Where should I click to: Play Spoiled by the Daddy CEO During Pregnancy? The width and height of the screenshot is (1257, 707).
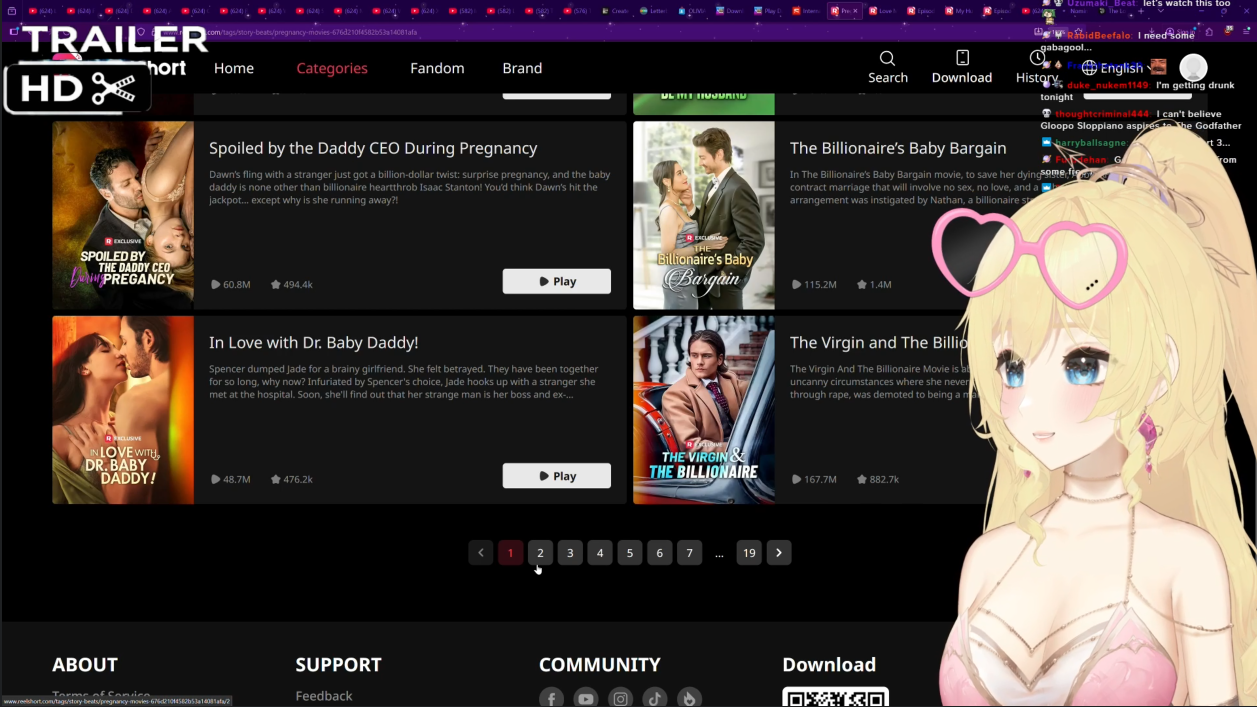(556, 281)
